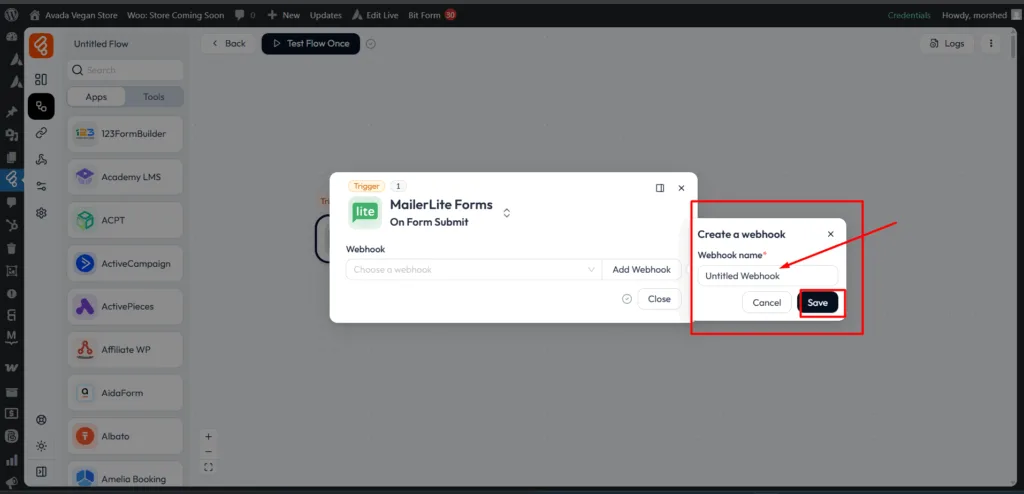Screen dimensions: 1024x494
Task: Click the Close button in trigger dialog
Action: click(659, 299)
